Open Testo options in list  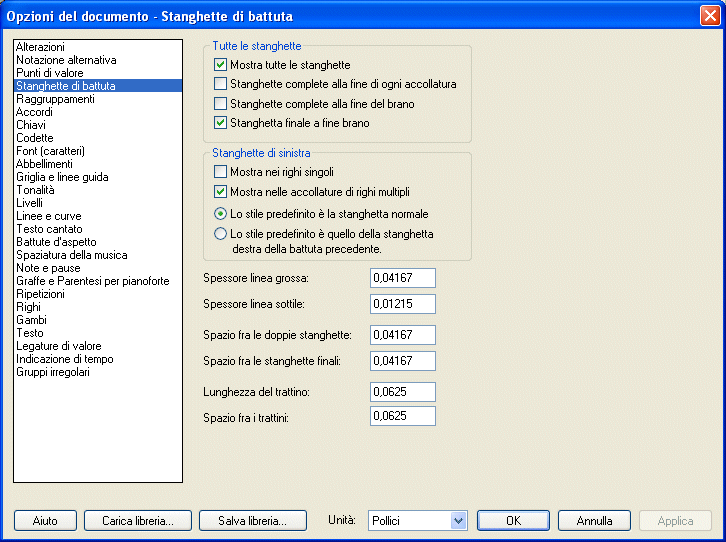[x=98, y=332]
